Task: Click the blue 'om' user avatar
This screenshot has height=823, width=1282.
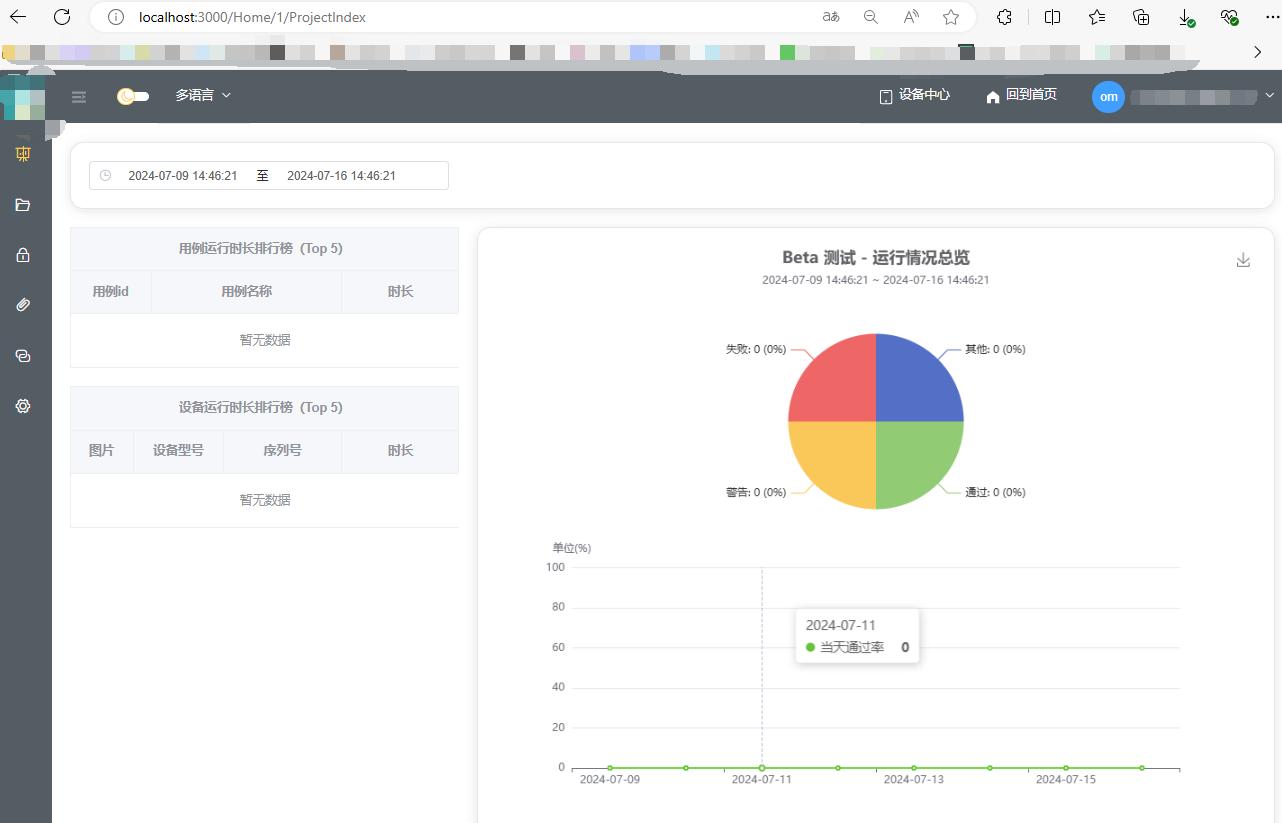Action: click(1108, 97)
